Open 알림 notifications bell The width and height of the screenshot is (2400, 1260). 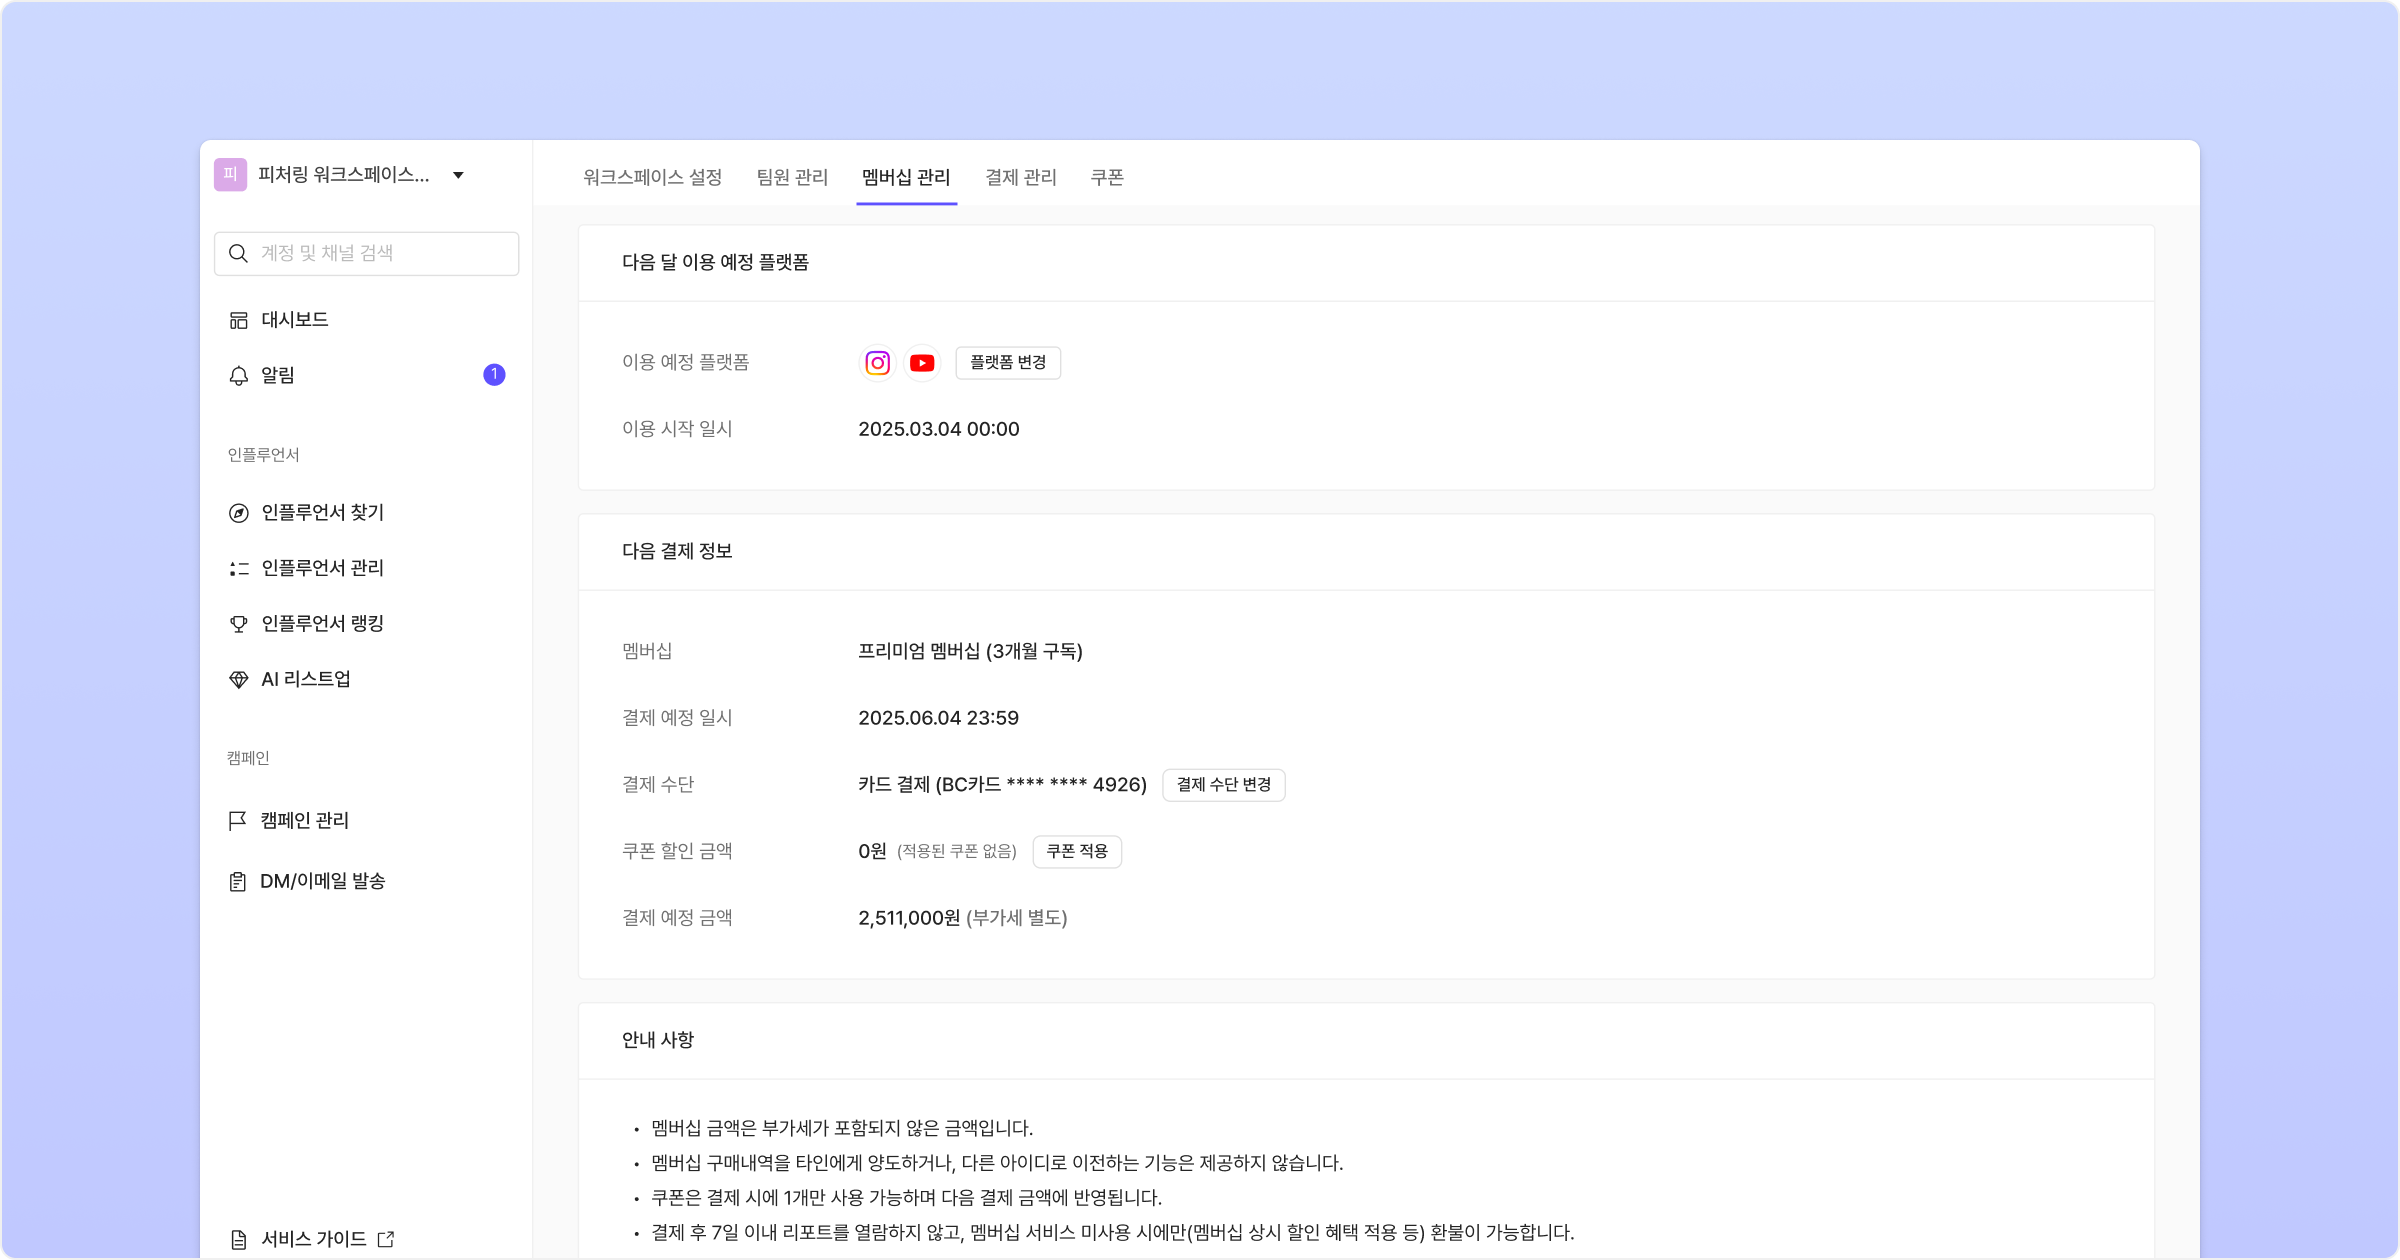click(277, 375)
